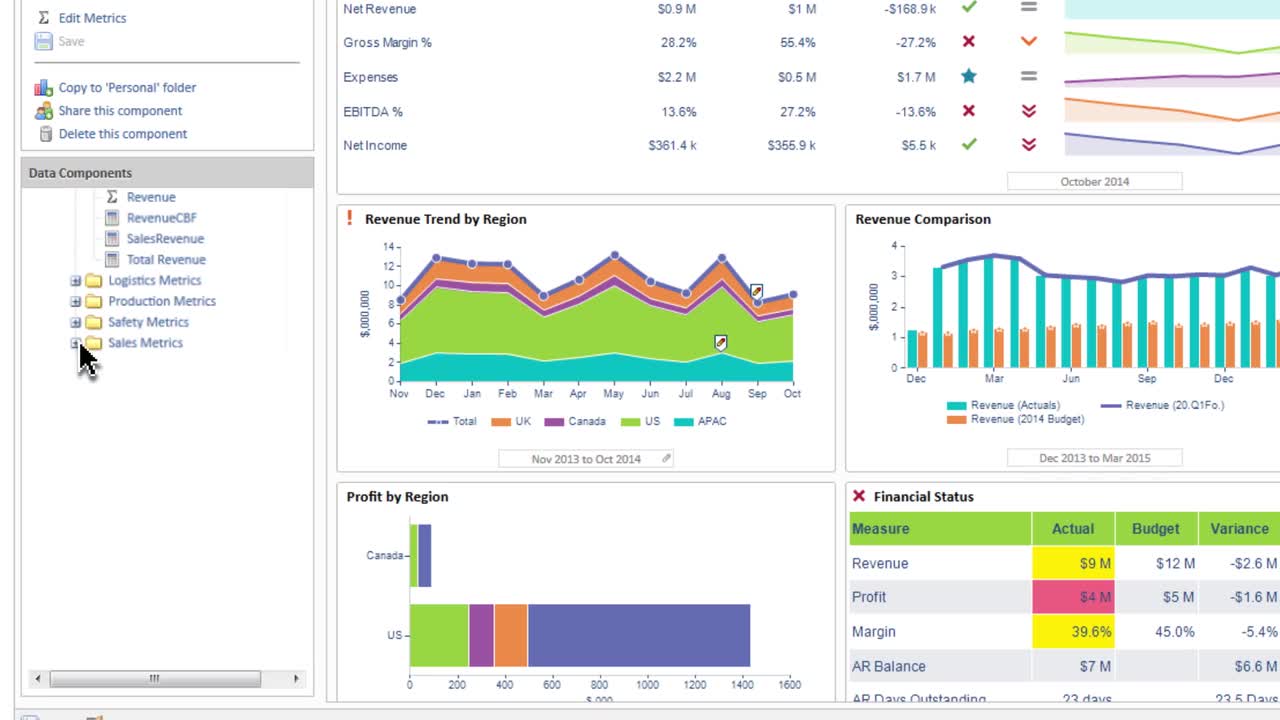
Task: Click the annotation marker near Aug on chart
Action: point(720,342)
